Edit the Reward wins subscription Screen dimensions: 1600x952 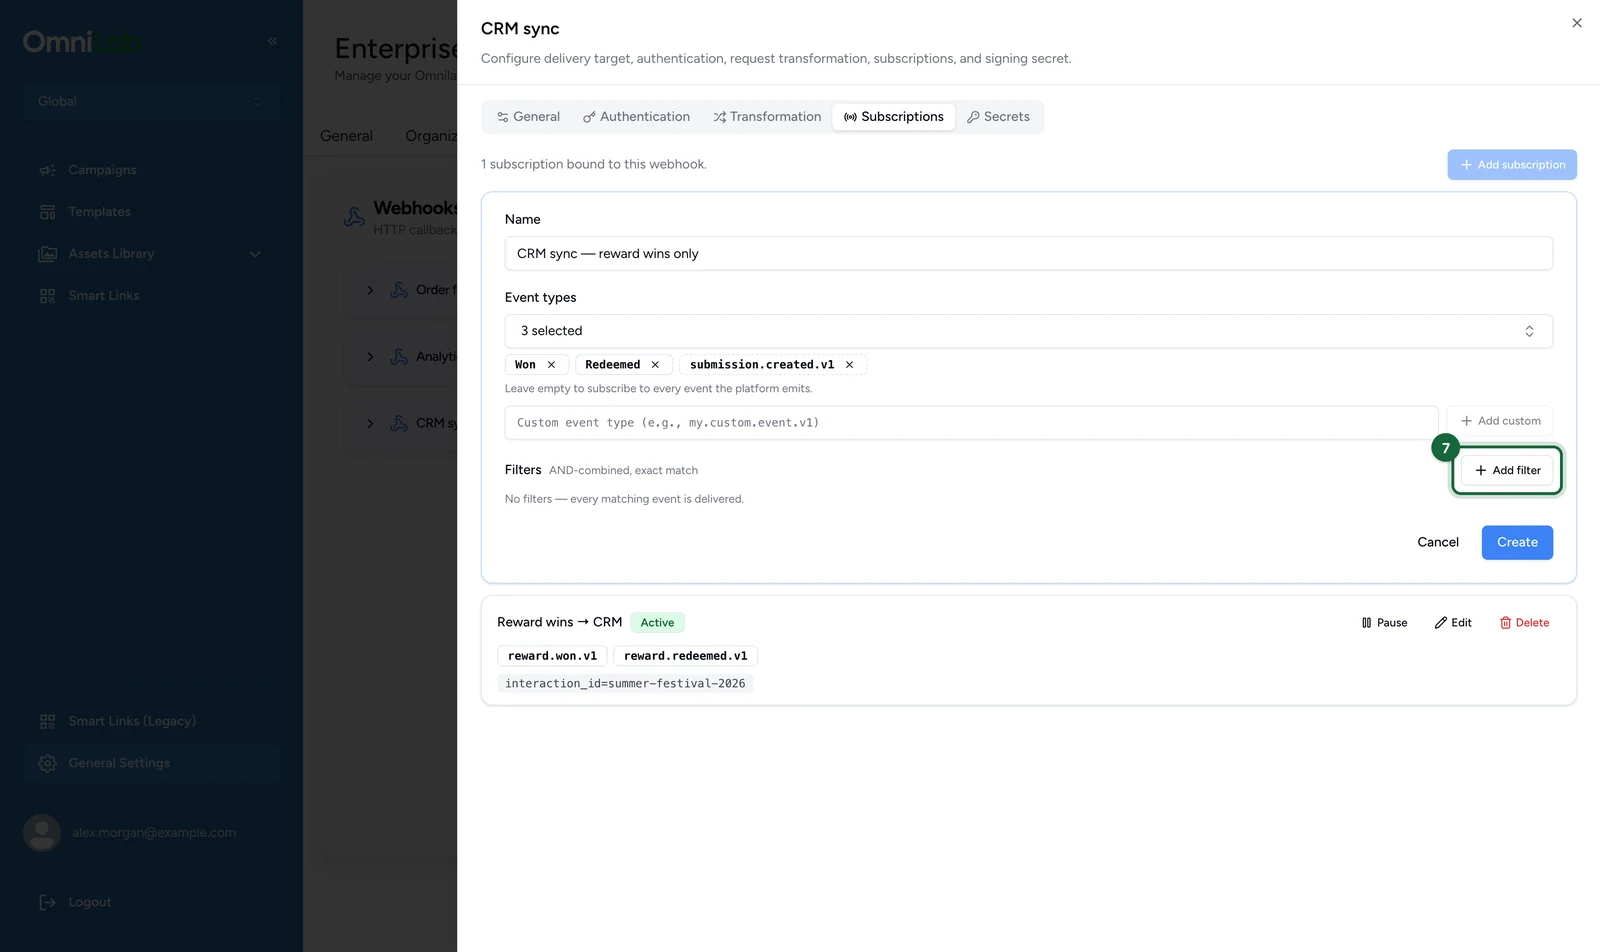tap(1453, 623)
